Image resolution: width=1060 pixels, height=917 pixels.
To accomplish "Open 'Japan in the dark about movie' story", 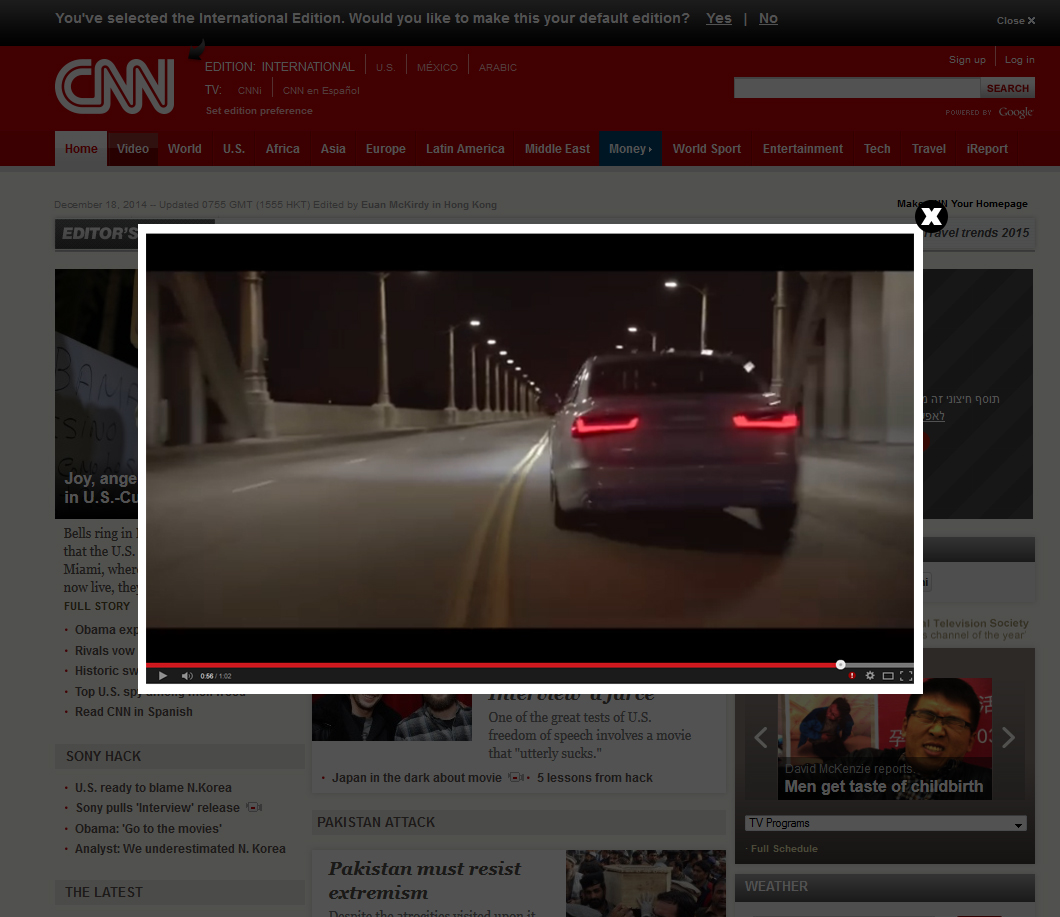I will (416, 778).
